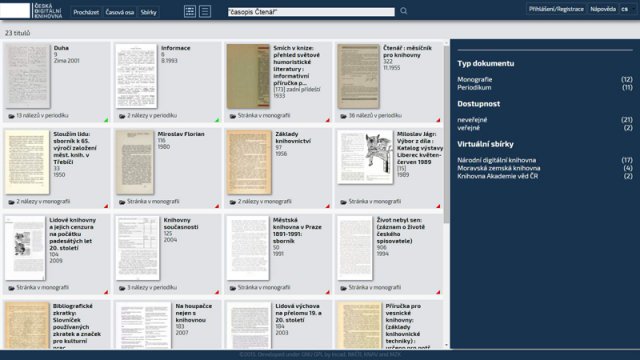This screenshot has width=640, height=360.
Task: Open Časová osa view
Action: click(x=120, y=12)
